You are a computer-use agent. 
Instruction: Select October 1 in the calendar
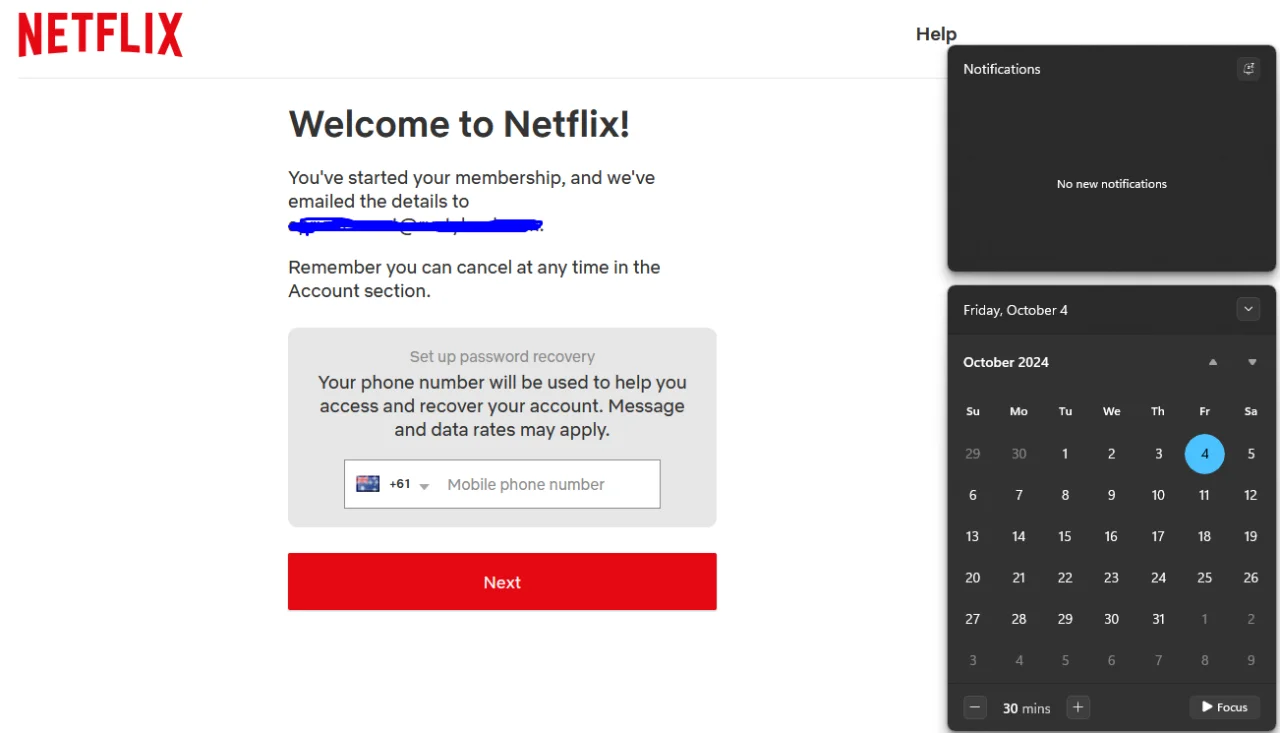pyautogui.click(x=1065, y=454)
